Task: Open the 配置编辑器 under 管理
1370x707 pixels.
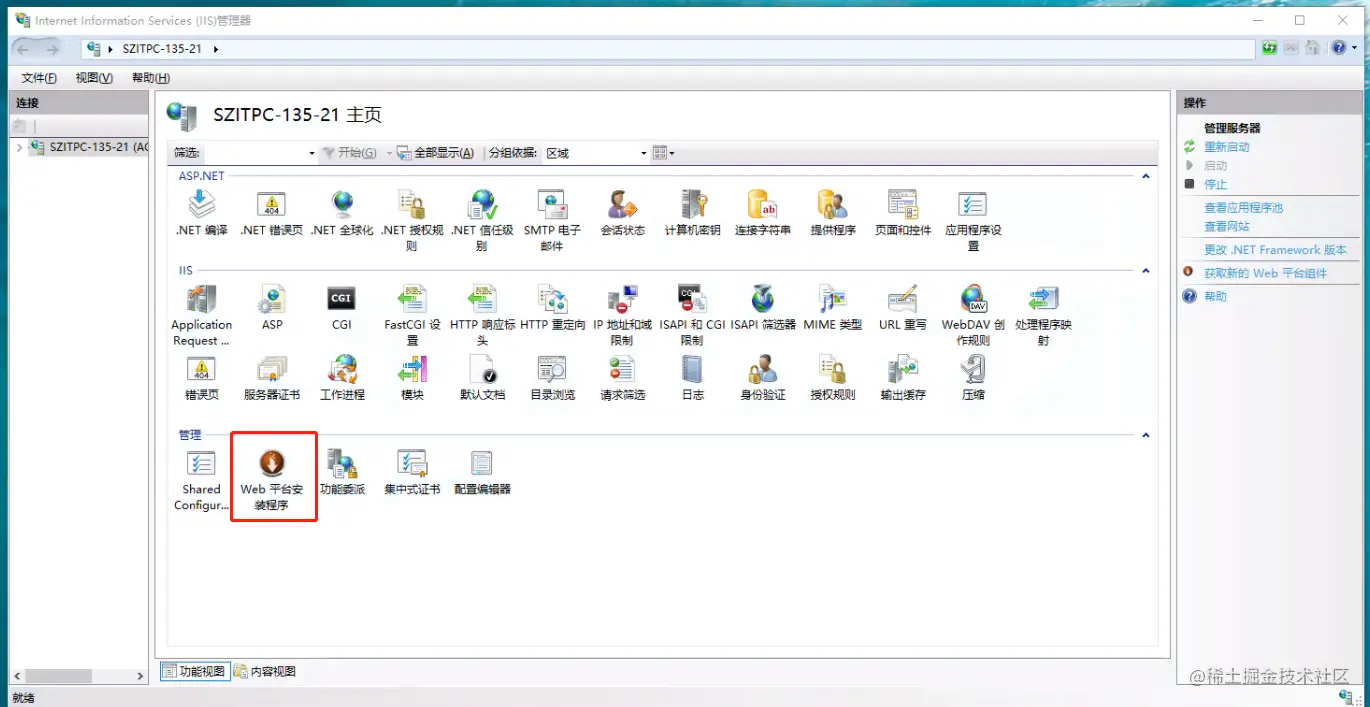Action: pos(481,468)
